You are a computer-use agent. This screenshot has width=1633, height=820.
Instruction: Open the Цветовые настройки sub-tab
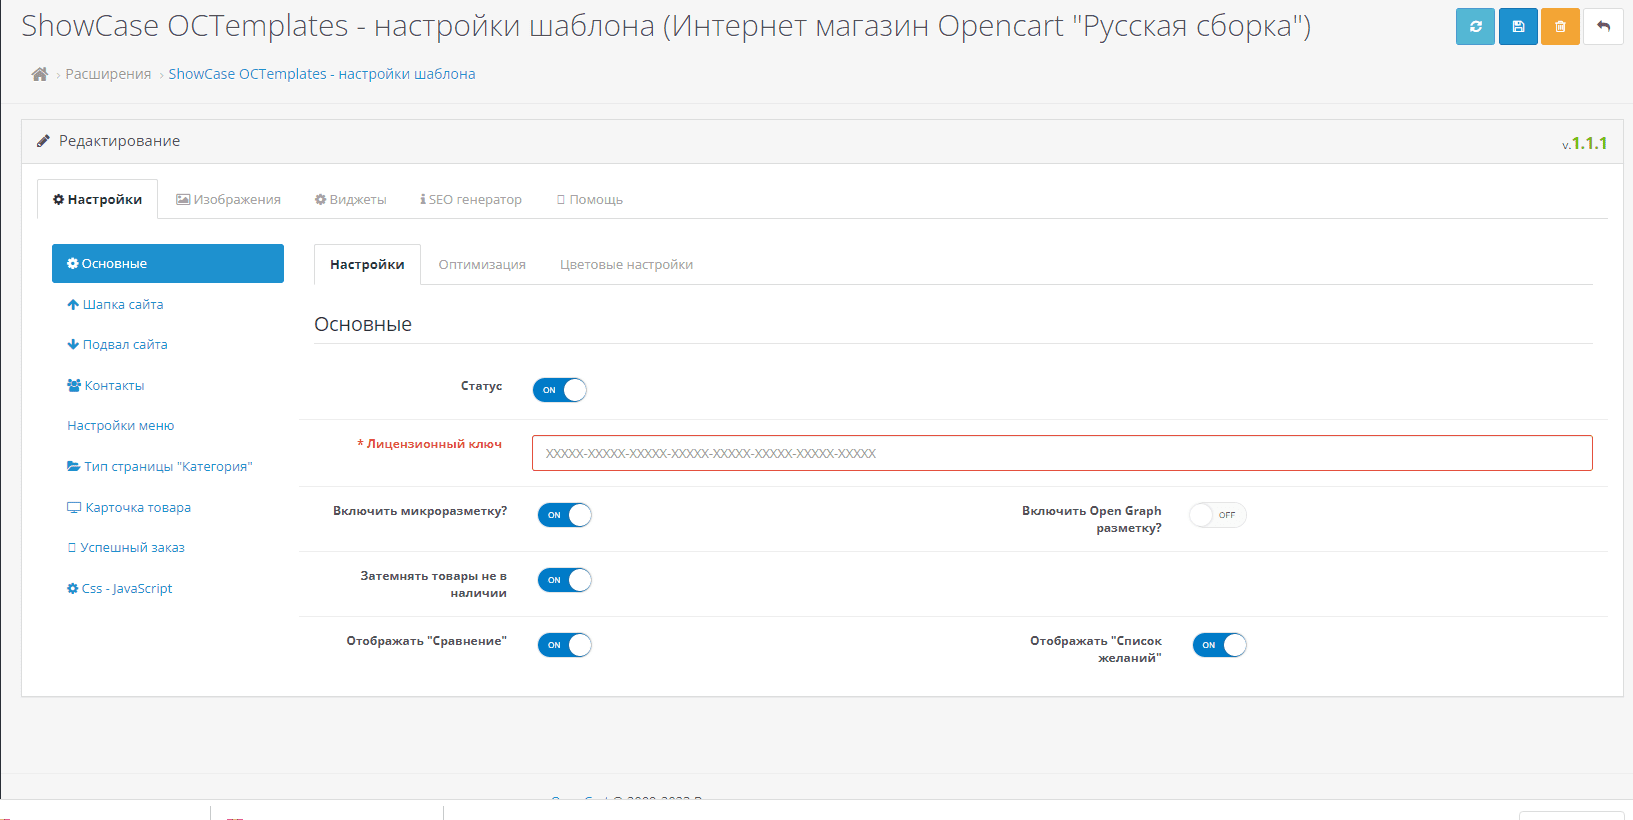pyautogui.click(x=626, y=264)
